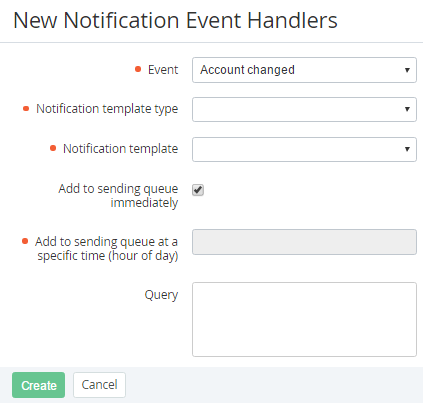The width and height of the screenshot is (423, 404).
Task: Click the Add to sending queue immediately label
Action: [118, 196]
